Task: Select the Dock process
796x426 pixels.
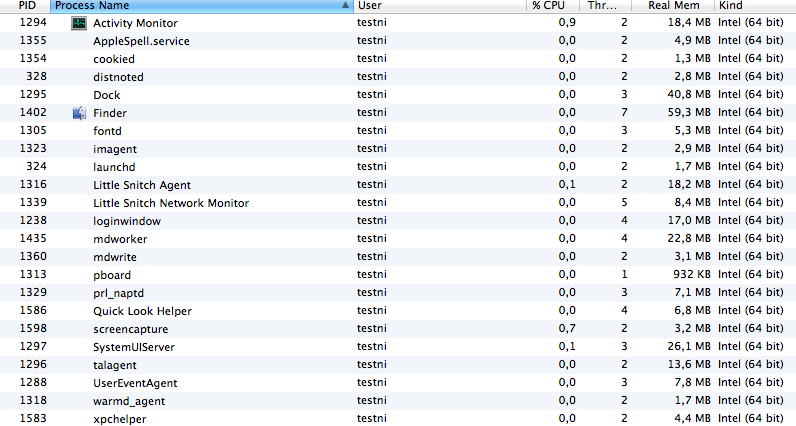Action: 107,95
